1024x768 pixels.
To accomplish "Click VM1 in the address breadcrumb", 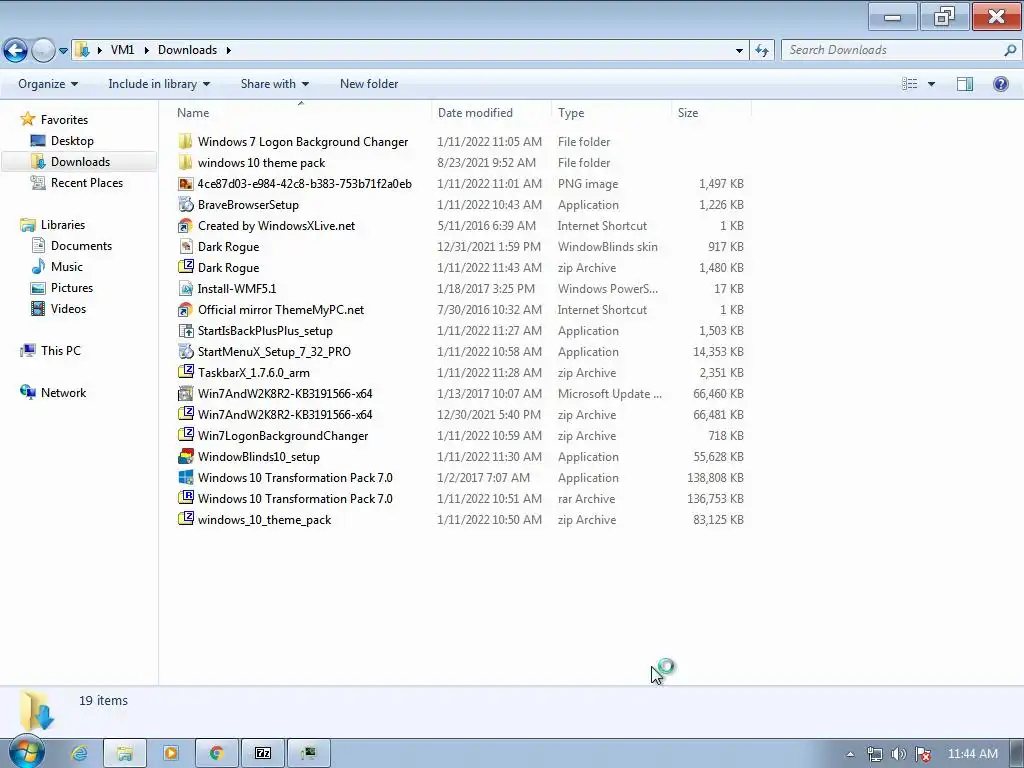I will (x=122, y=50).
